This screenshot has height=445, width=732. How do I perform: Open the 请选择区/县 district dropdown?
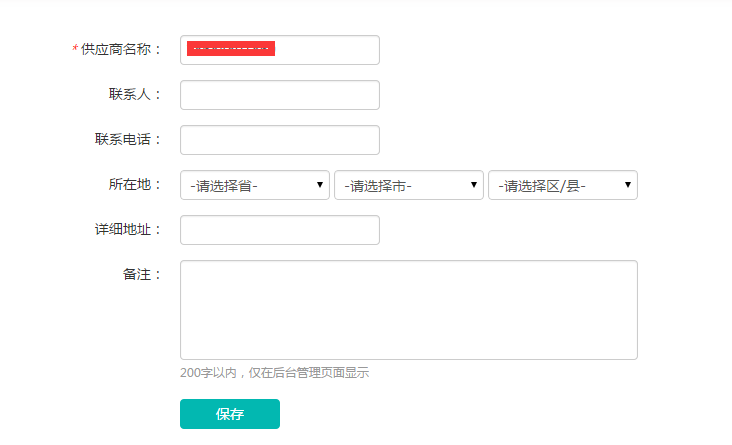pyautogui.click(x=562, y=185)
